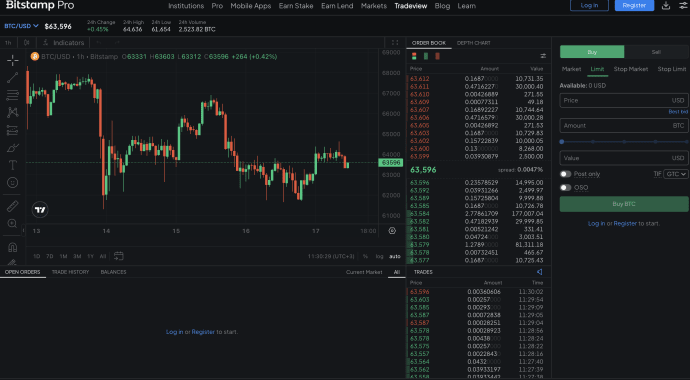Click in the Amount BTC field
Screen dimensions: 690x380
(624, 125)
